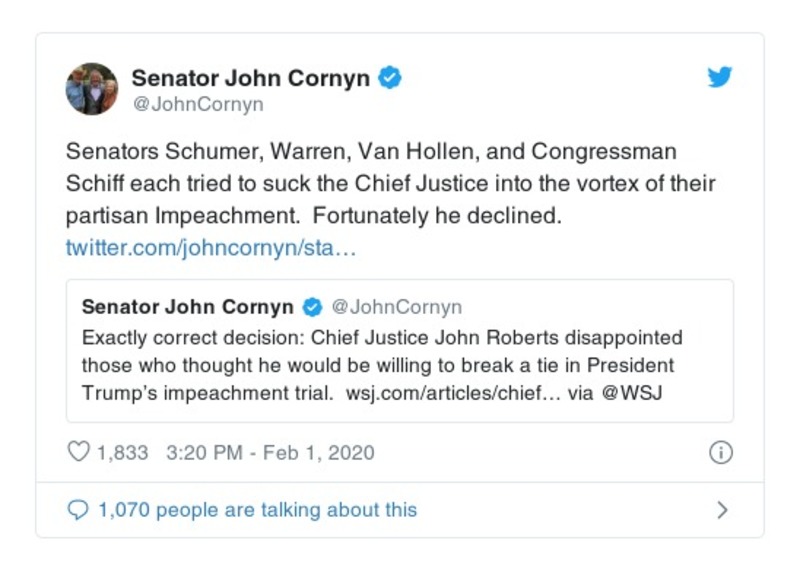Image resolution: width=800 pixels, height=572 pixels.
Task: Click the wsj.com/articles/chief… link
Action: pyautogui.click(x=452, y=392)
